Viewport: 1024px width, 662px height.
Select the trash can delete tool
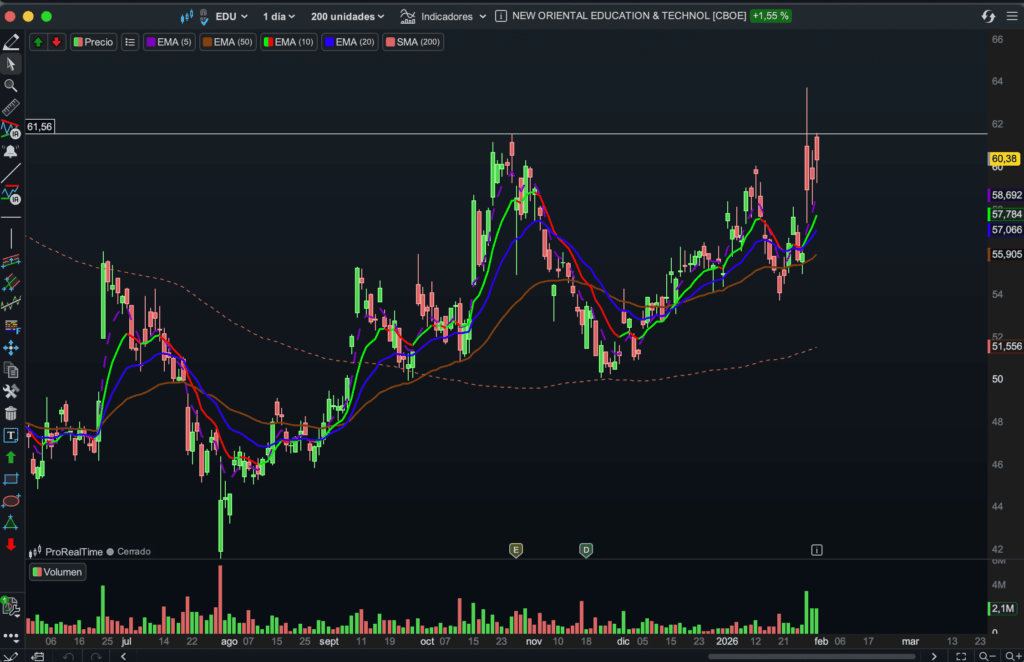point(11,413)
